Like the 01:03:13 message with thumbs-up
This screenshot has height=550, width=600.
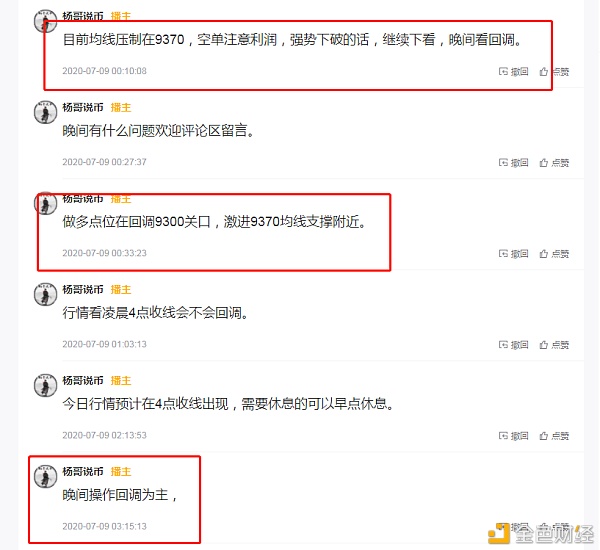click(554, 344)
